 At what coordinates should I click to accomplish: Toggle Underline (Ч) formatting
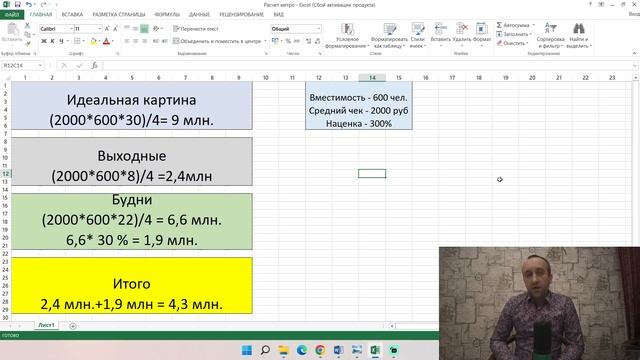[x=61, y=41]
